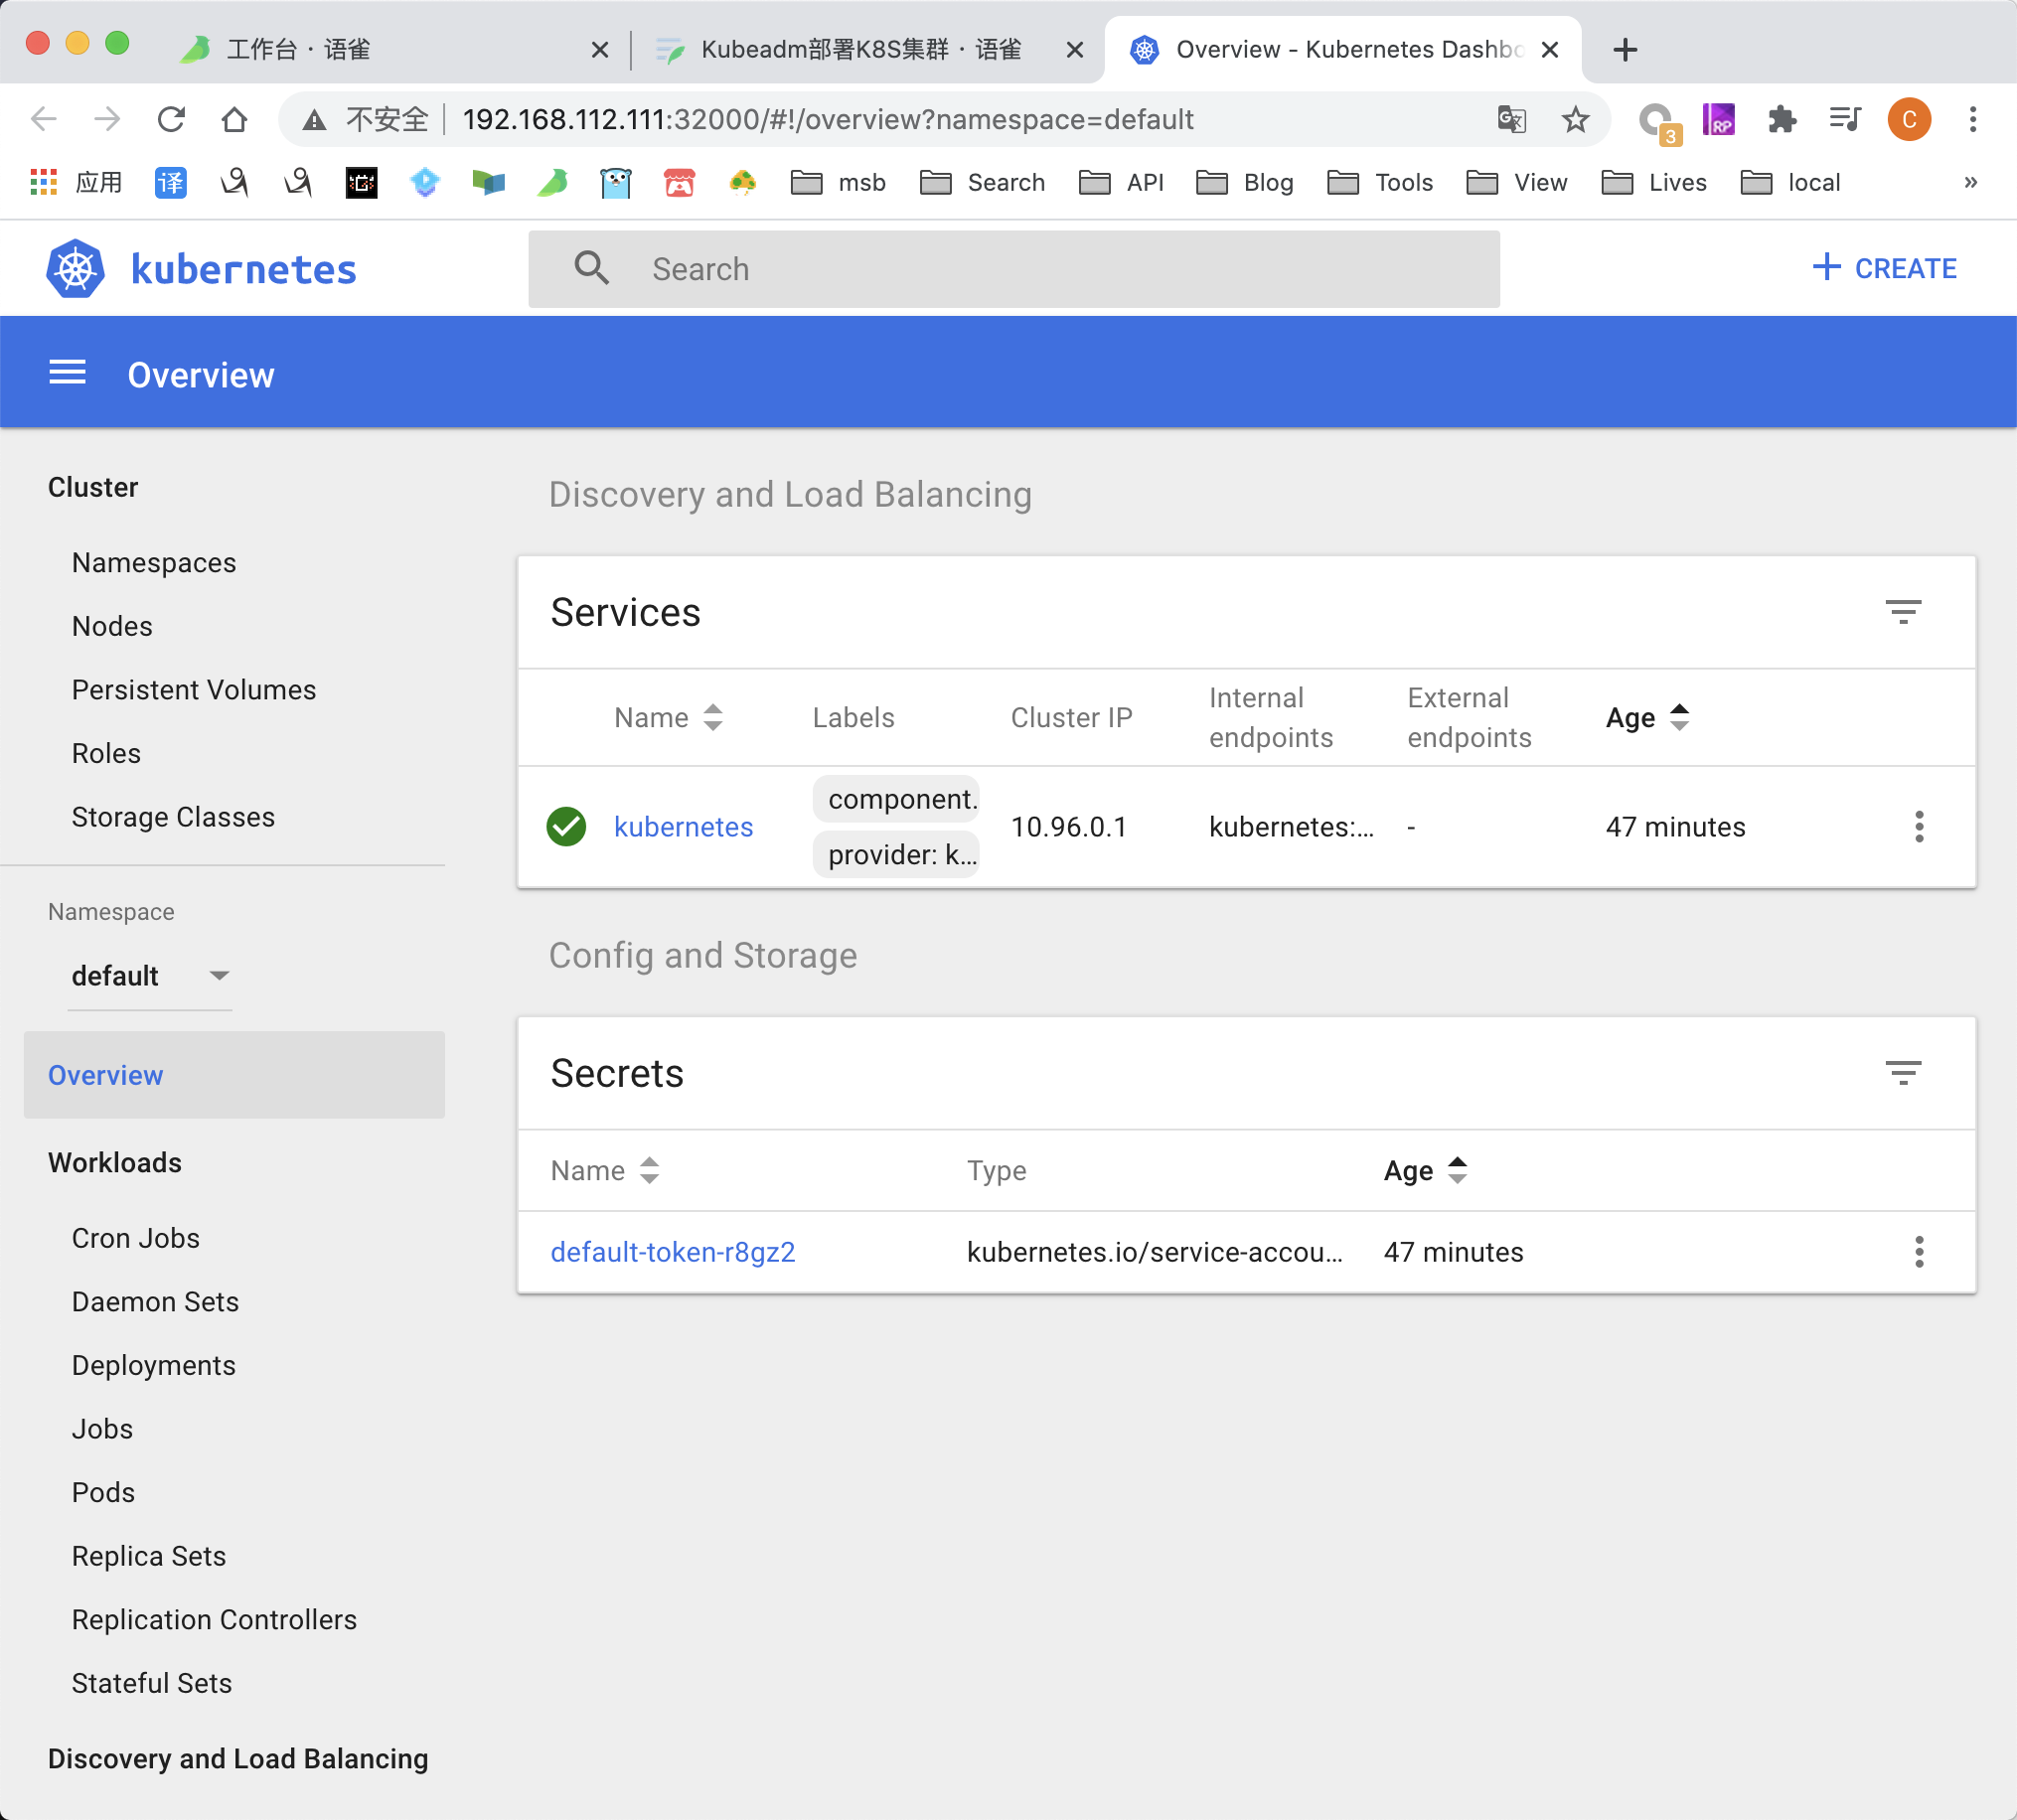
Task: Open the Secrets filter icon
Action: click(x=1902, y=1073)
